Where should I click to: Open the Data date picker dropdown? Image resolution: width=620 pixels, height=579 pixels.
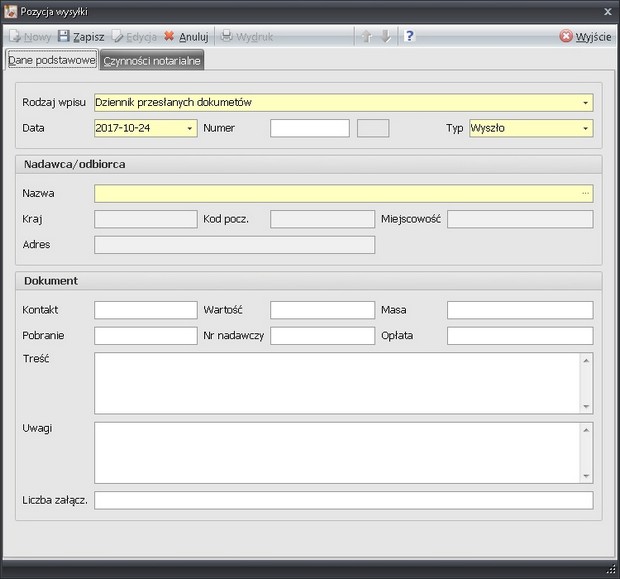click(x=190, y=128)
